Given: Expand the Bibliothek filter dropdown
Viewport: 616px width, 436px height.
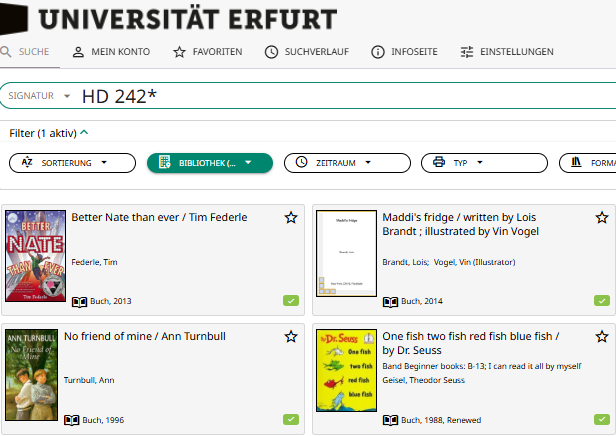Looking at the screenshot, I should 210,163.
